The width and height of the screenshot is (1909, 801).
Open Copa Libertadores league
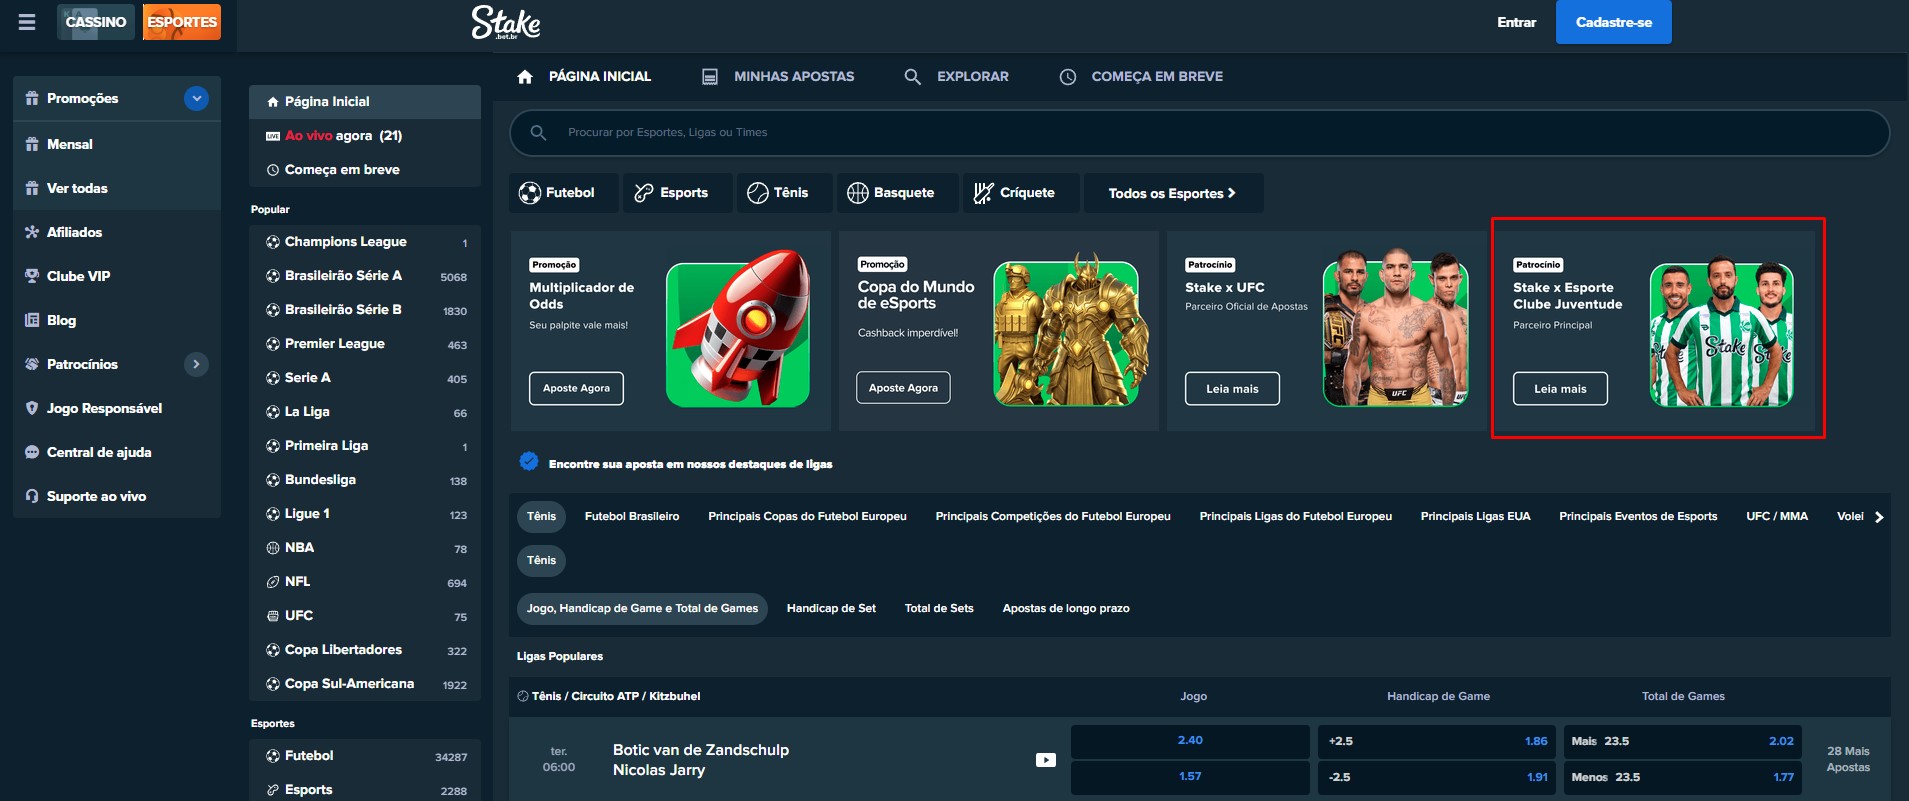pyautogui.click(x=365, y=650)
